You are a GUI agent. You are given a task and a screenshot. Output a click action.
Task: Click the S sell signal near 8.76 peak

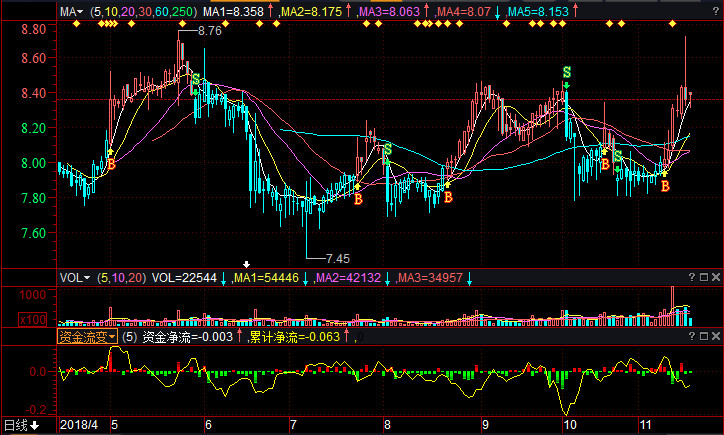[196, 79]
